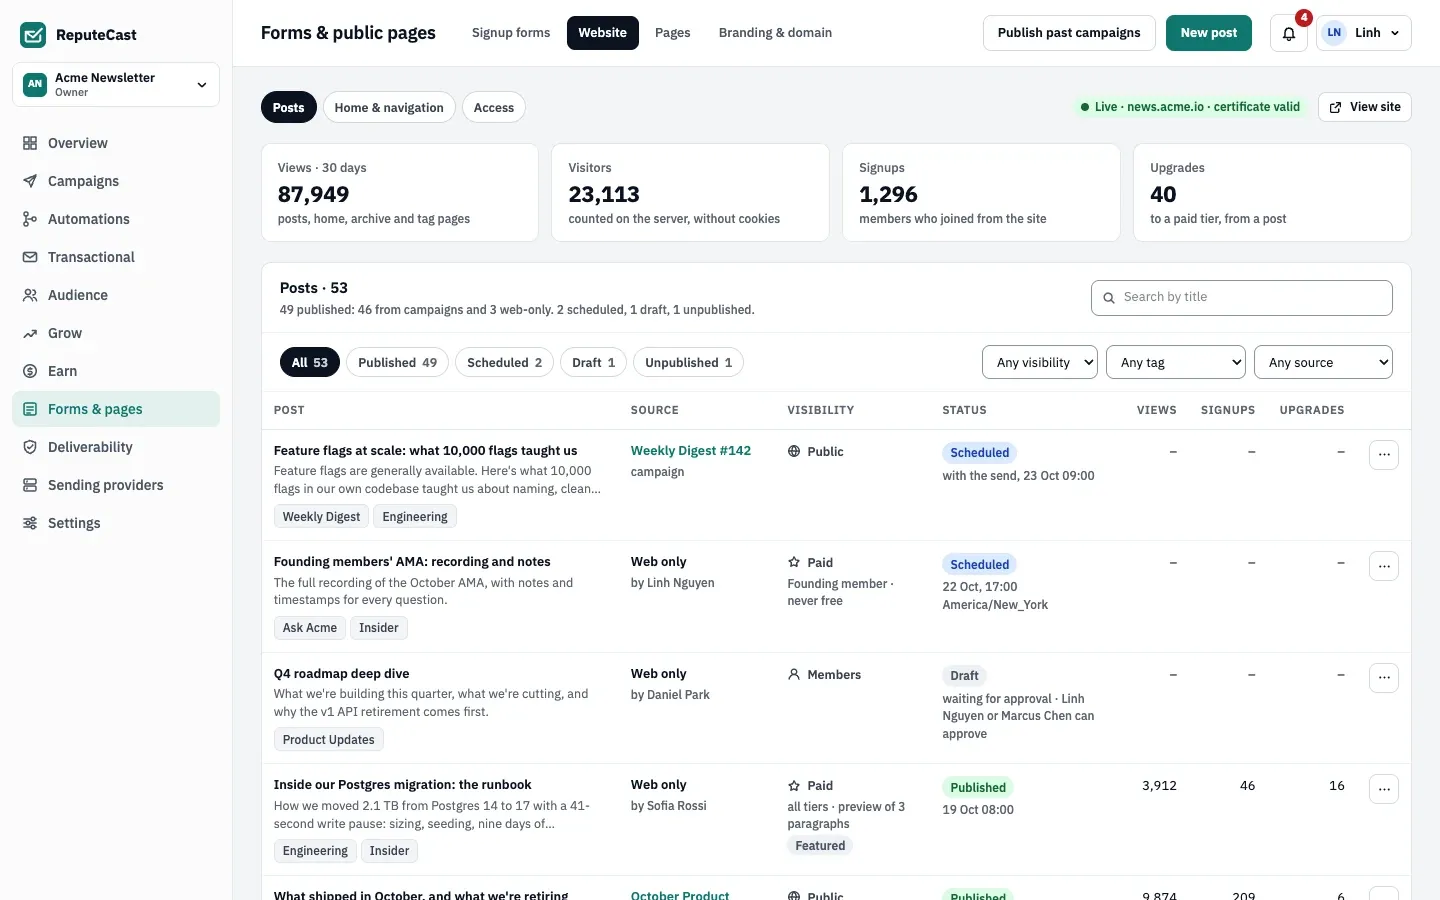1440x900 pixels.
Task: Click the Engineering tag on Feature flags post
Action: coord(415,517)
